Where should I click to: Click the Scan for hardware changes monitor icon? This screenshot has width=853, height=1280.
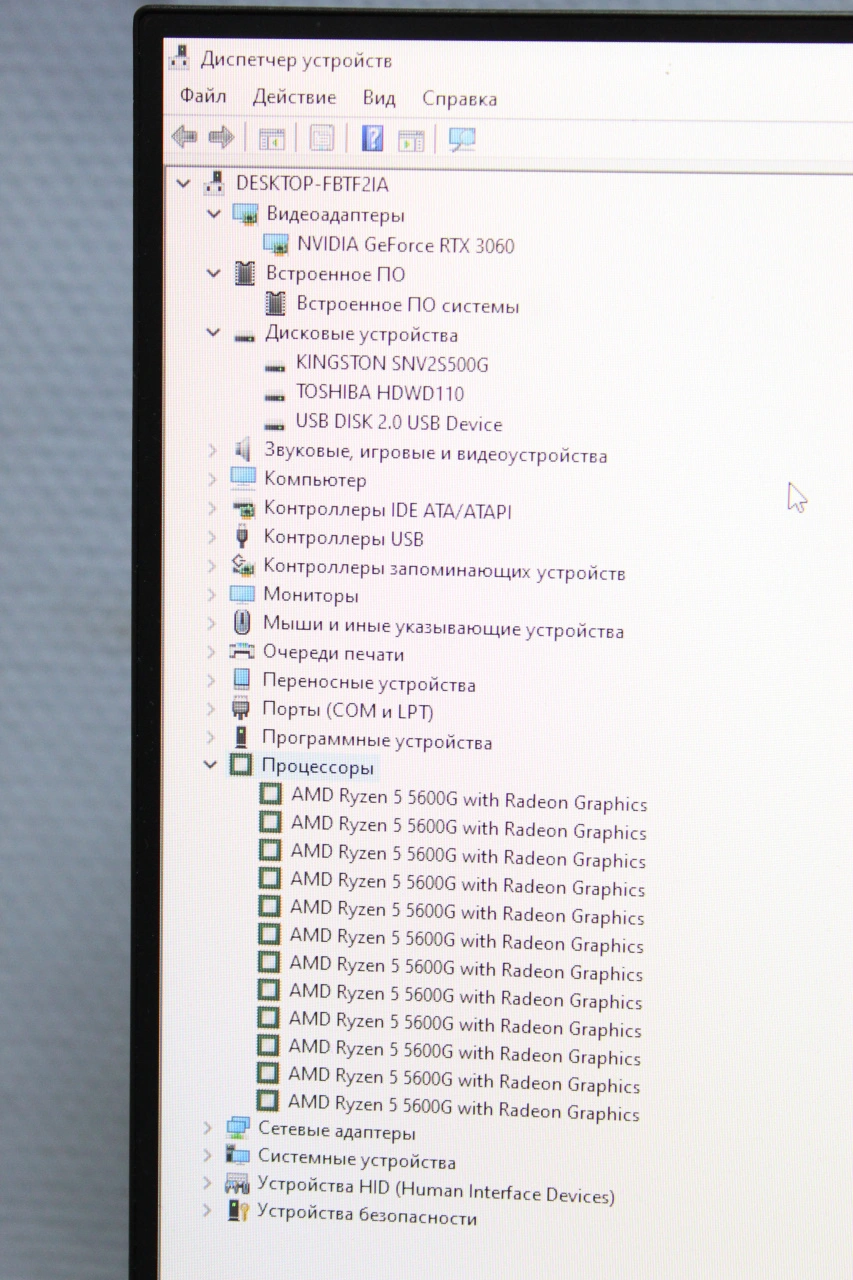click(461, 139)
